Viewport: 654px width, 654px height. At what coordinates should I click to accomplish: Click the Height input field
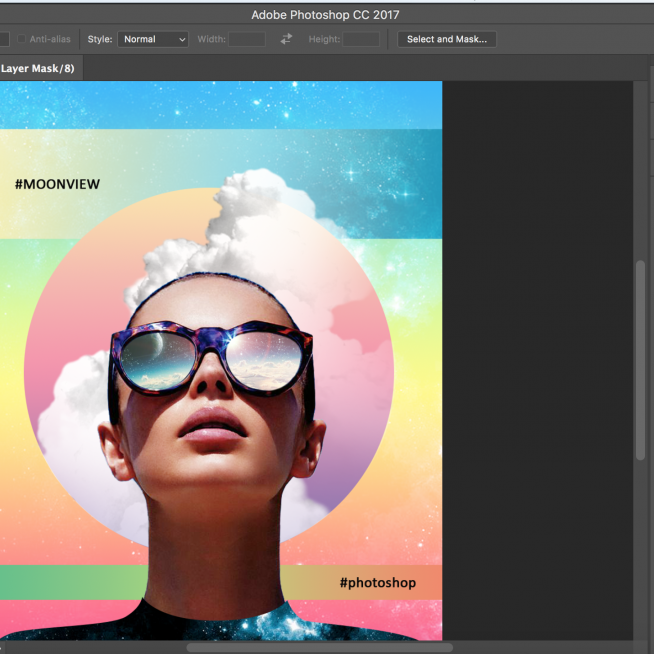[361, 39]
